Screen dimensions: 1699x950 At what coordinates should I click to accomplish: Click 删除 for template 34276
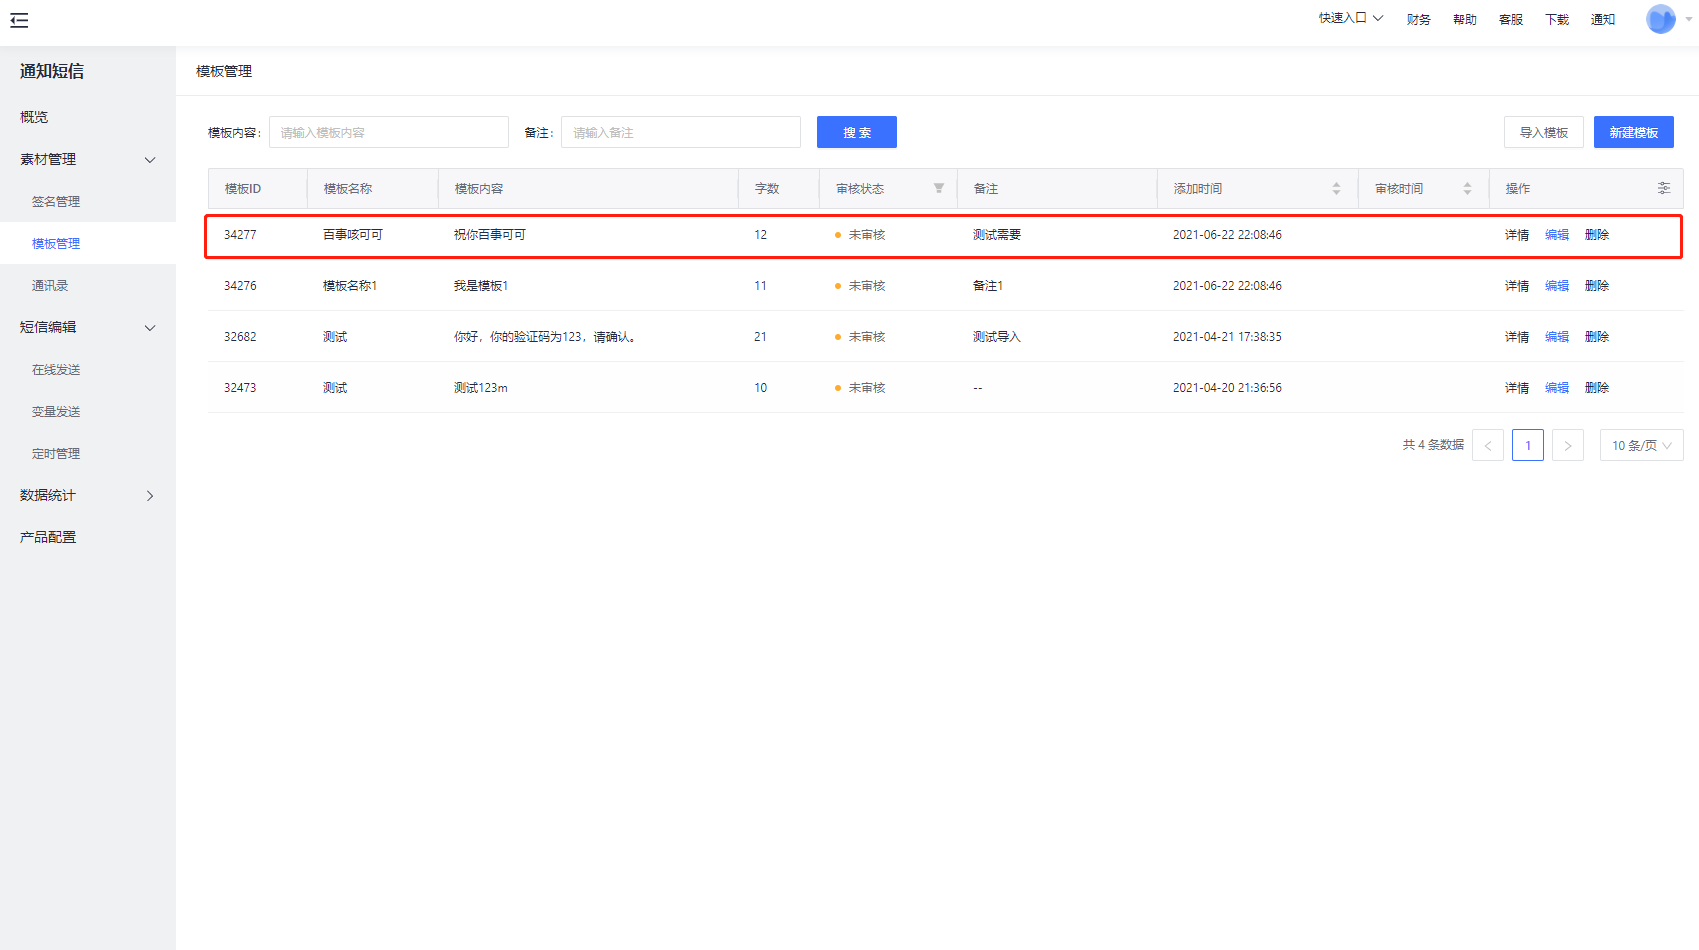tap(1597, 286)
